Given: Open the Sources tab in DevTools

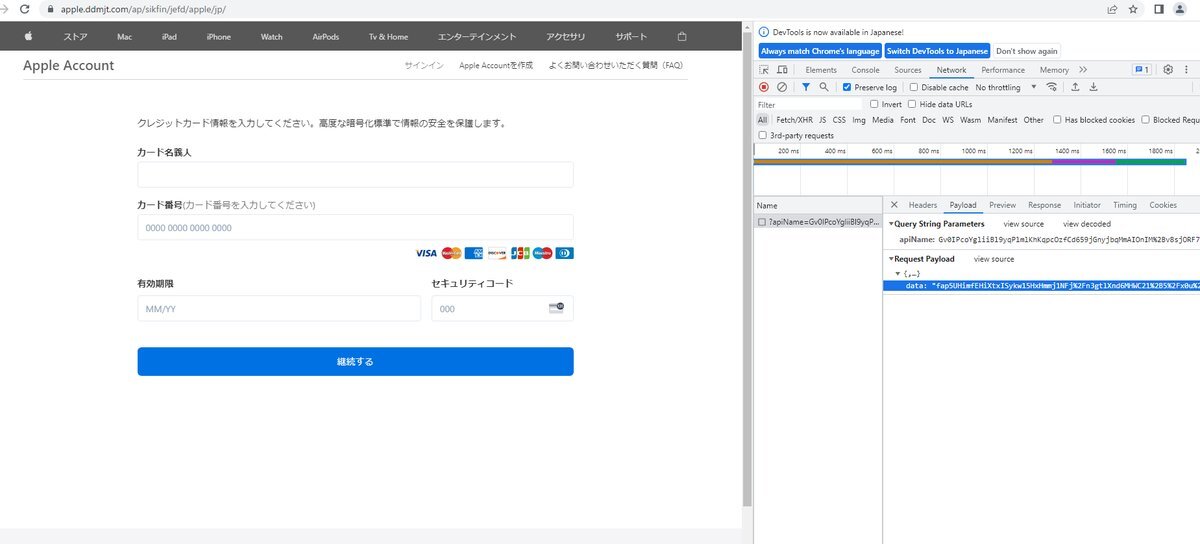Looking at the screenshot, I should 908,70.
